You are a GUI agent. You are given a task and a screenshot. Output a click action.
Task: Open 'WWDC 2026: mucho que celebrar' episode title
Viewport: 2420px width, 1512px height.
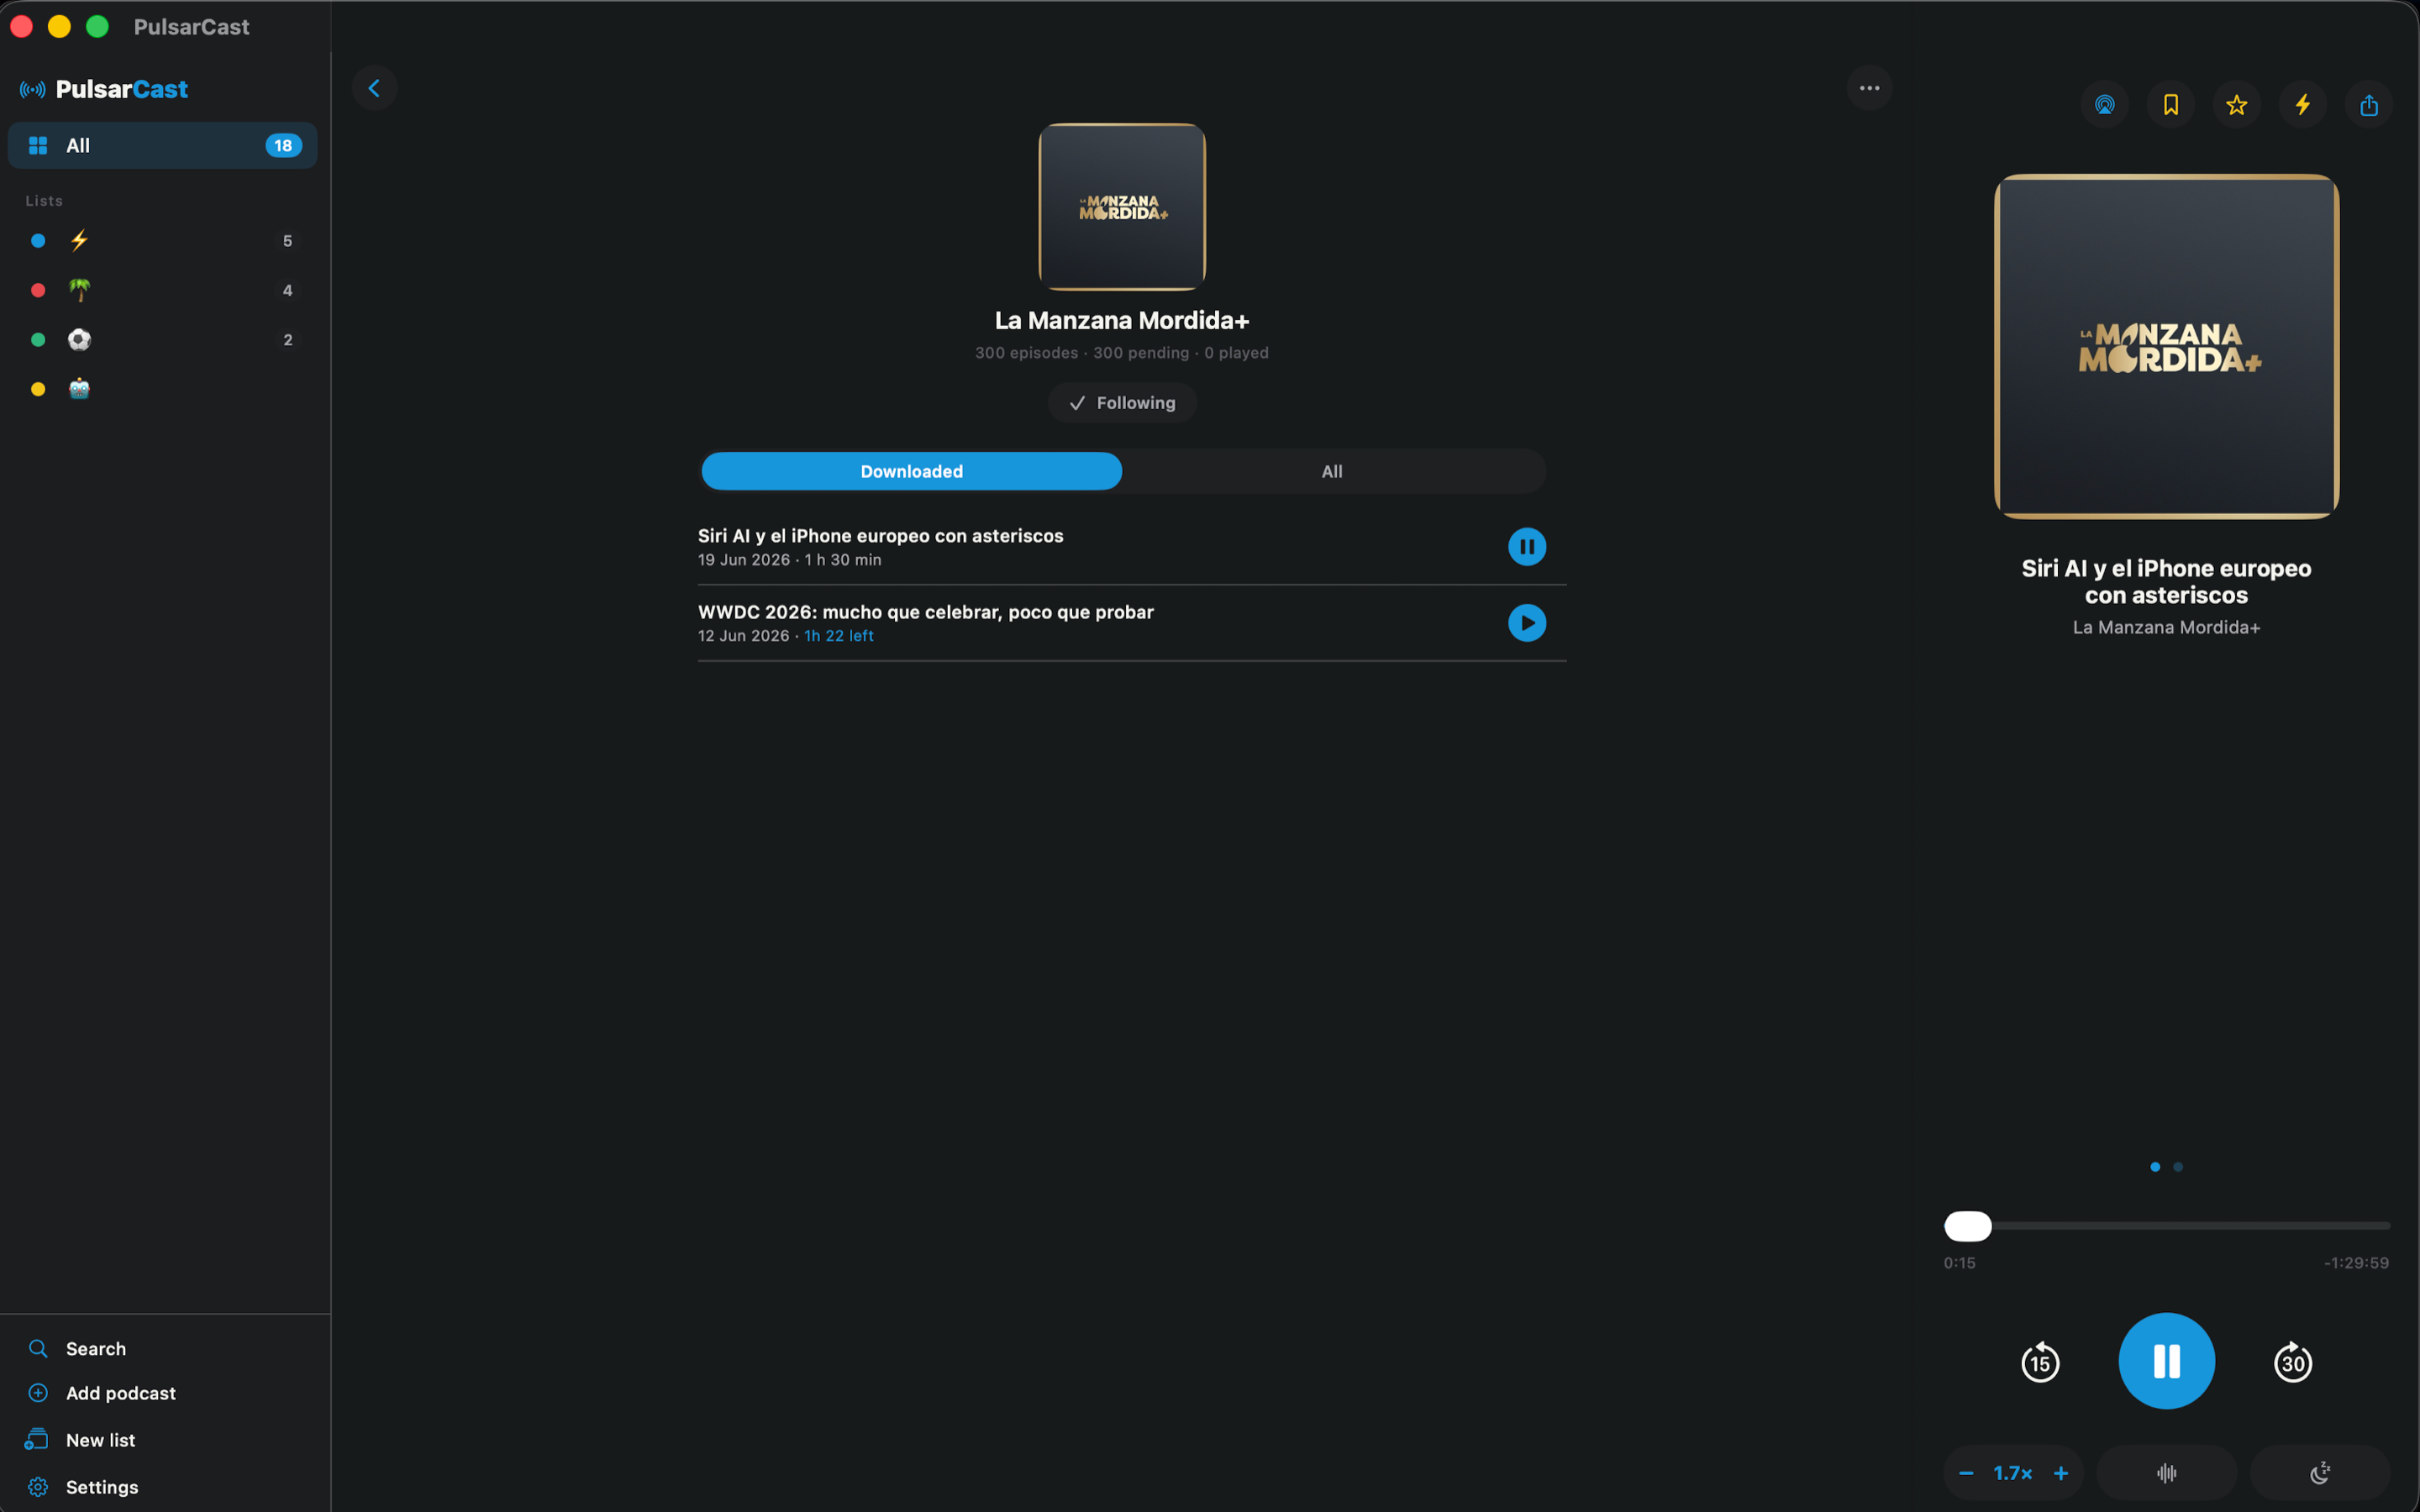pyautogui.click(x=926, y=612)
